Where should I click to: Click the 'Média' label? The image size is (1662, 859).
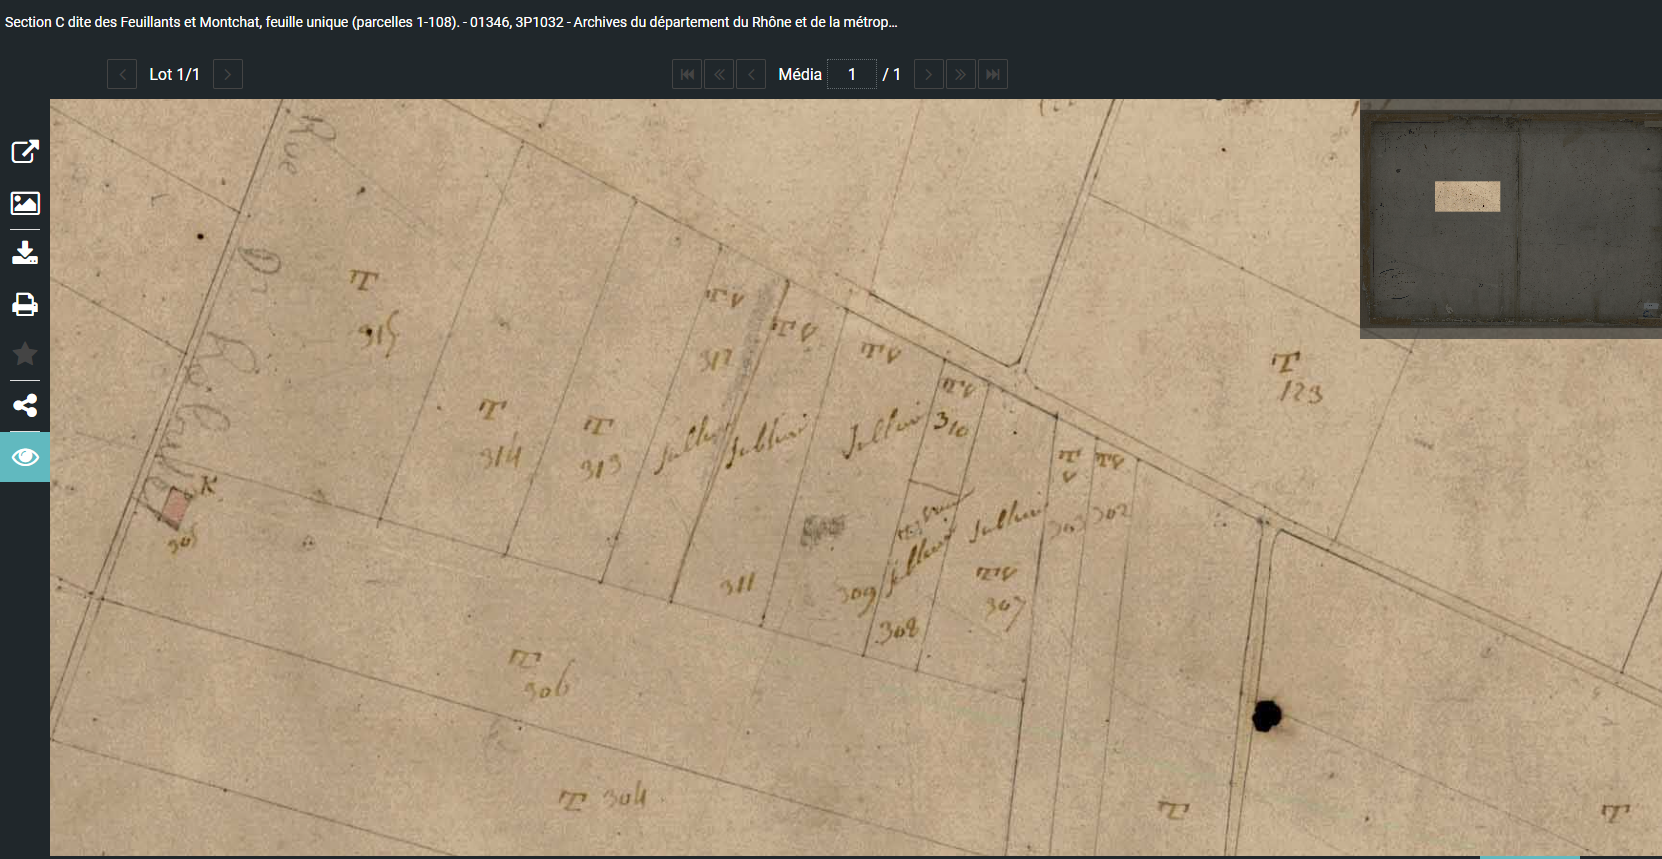(800, 74)
